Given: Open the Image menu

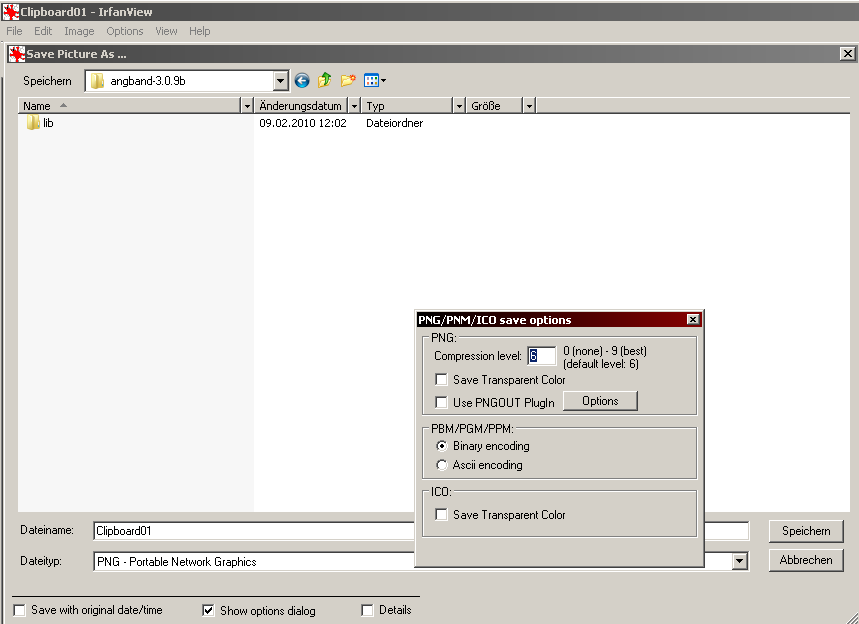Looking at the screenshot, I should tap(79, 31).
